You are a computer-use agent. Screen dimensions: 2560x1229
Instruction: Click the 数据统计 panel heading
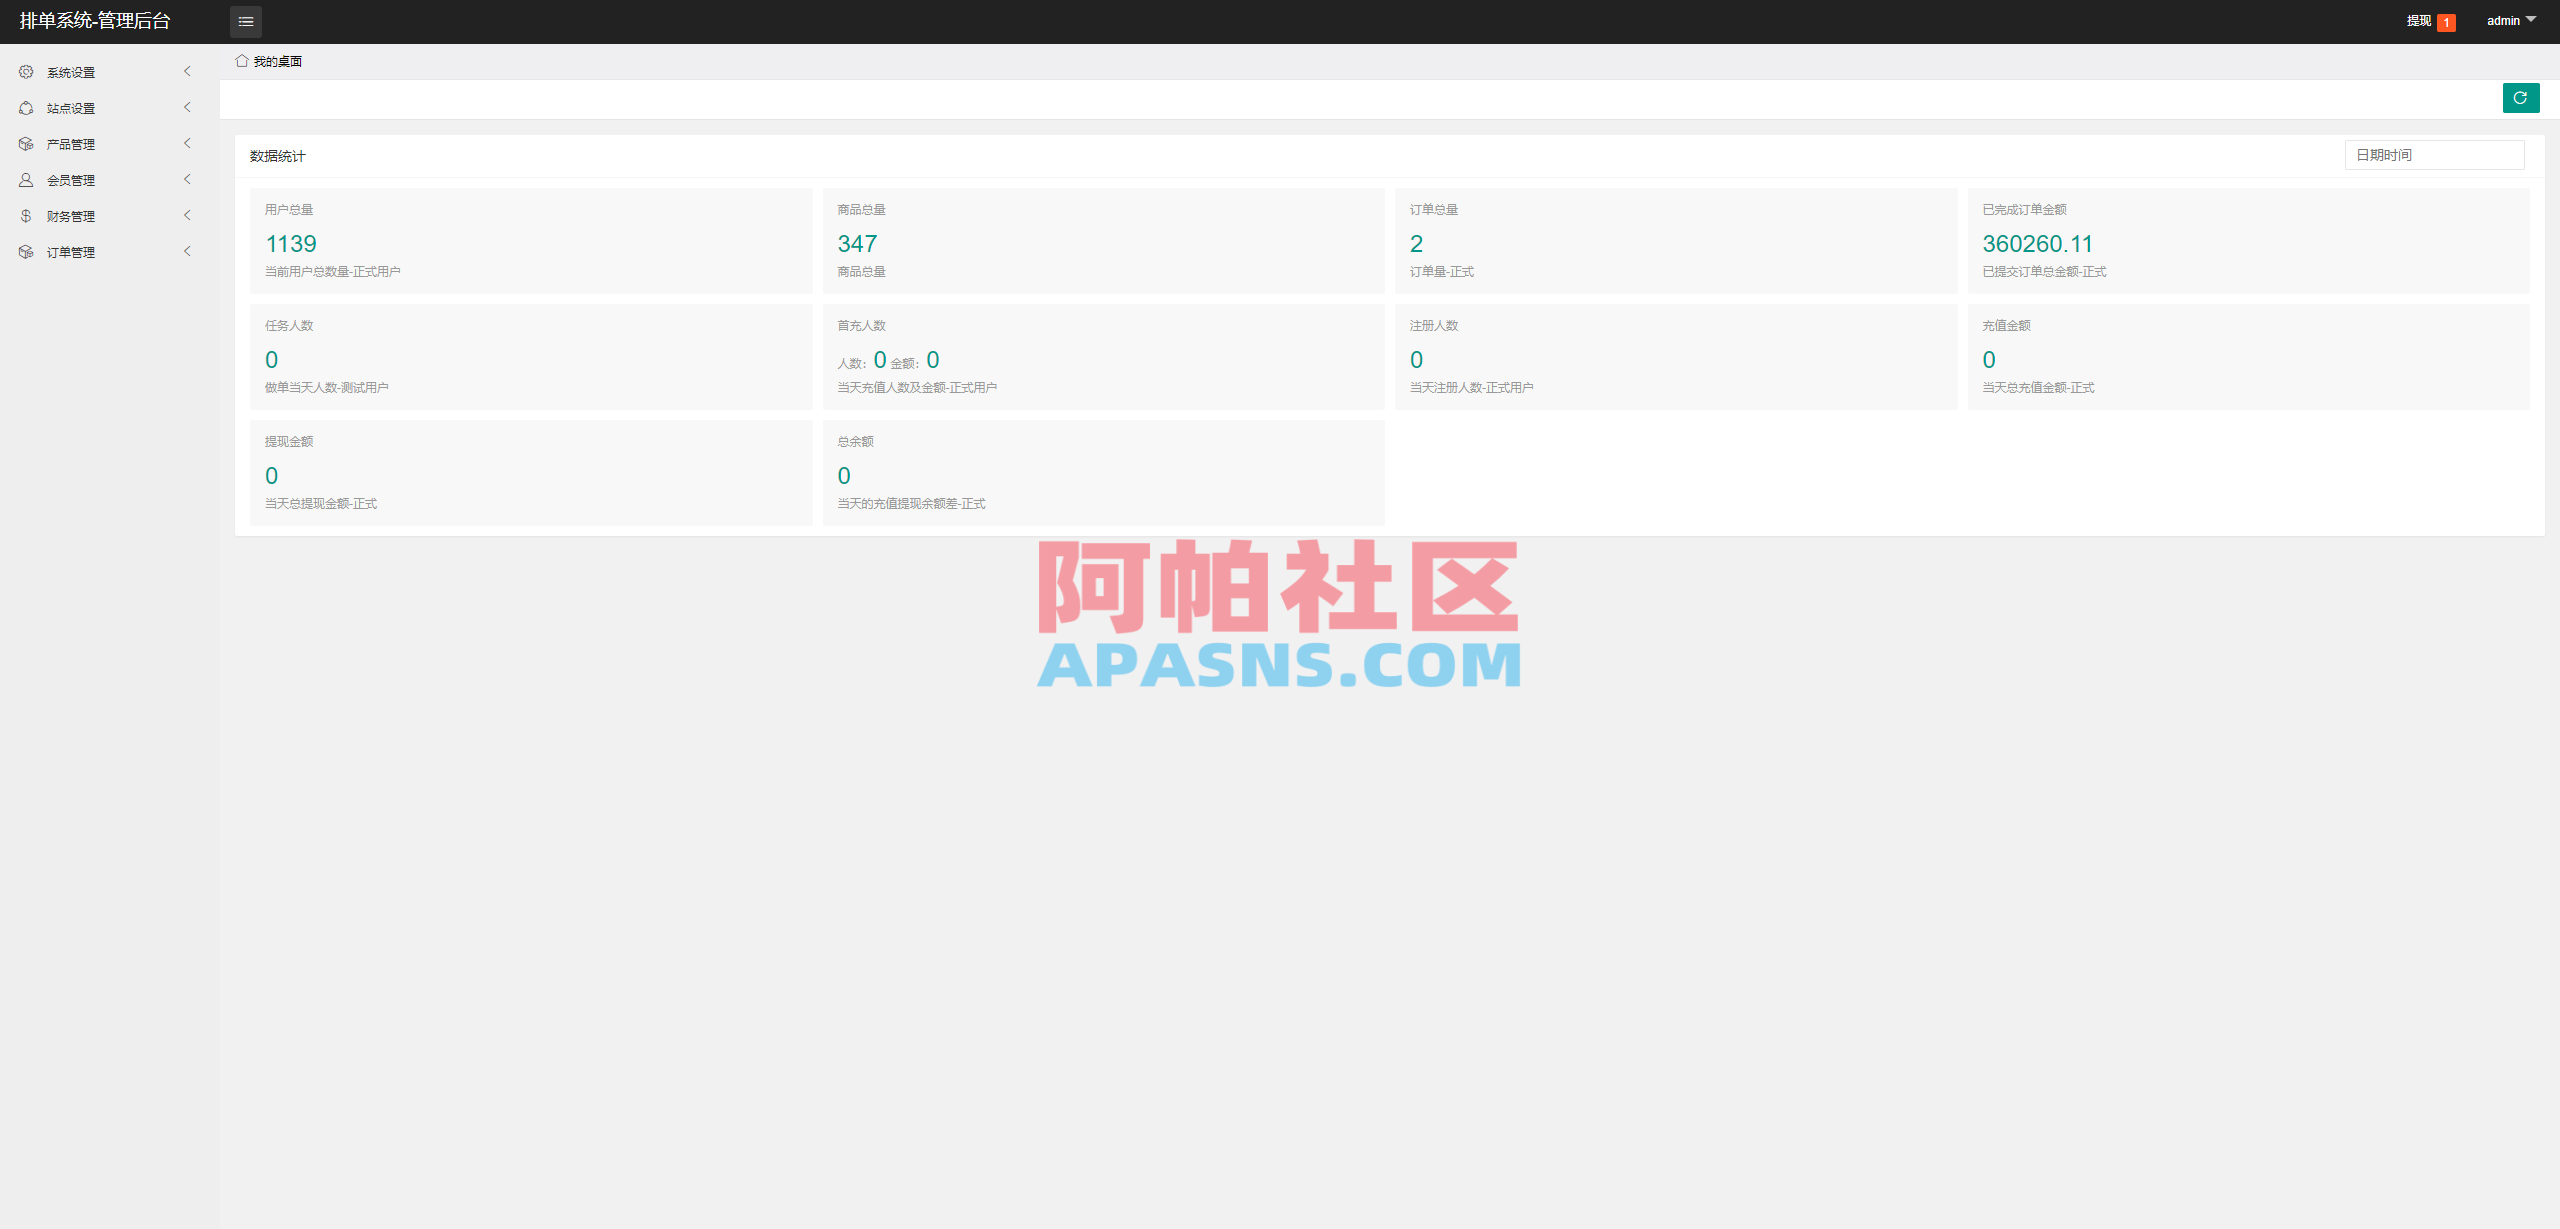coord(276,156)
